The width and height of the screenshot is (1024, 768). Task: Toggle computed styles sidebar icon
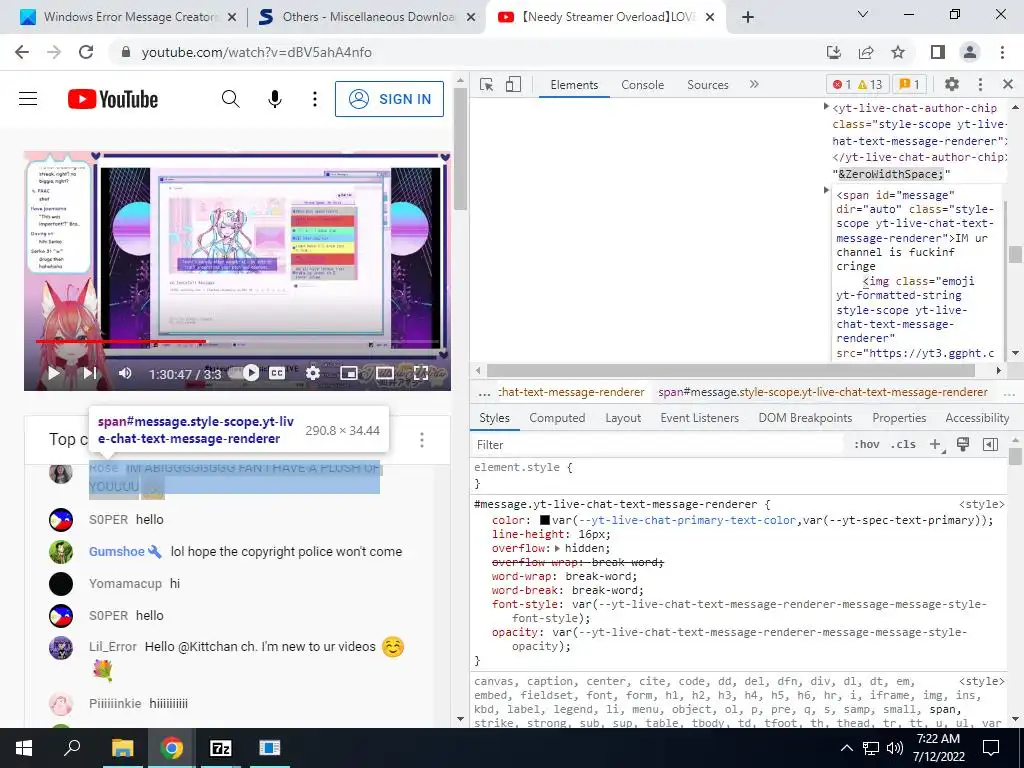coord(990,445)
